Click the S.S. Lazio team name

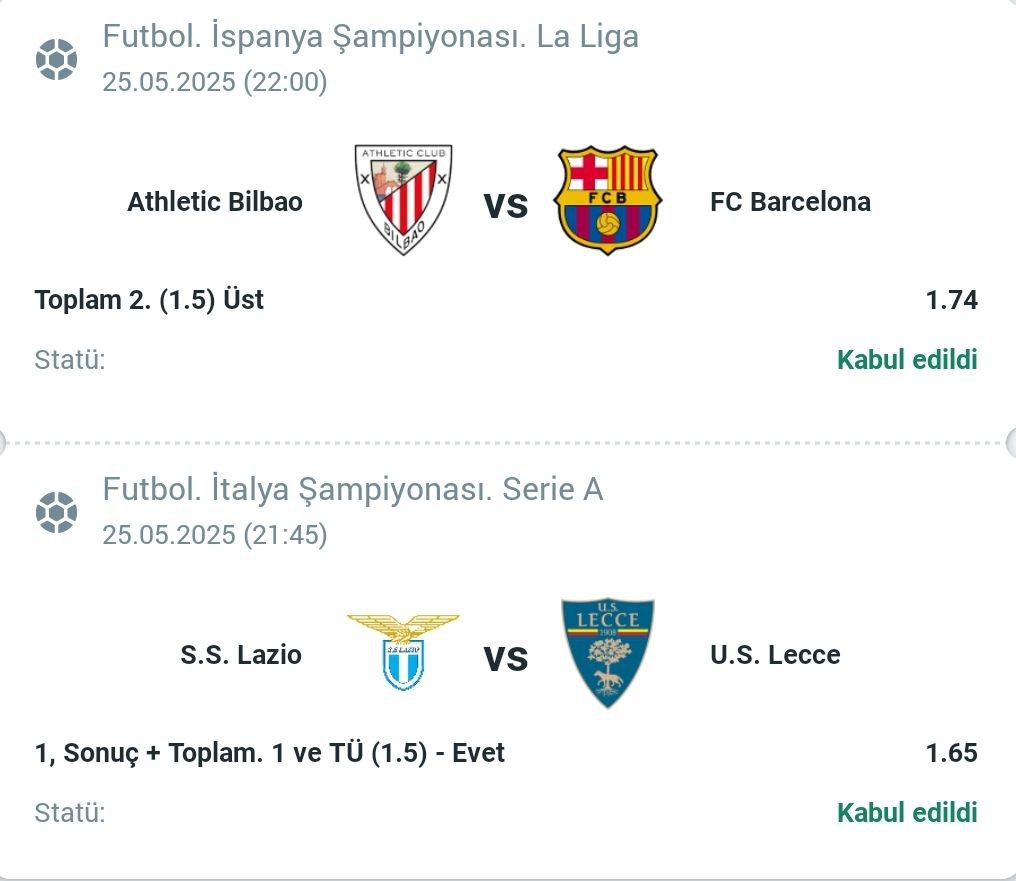click(x=241, y=654)
